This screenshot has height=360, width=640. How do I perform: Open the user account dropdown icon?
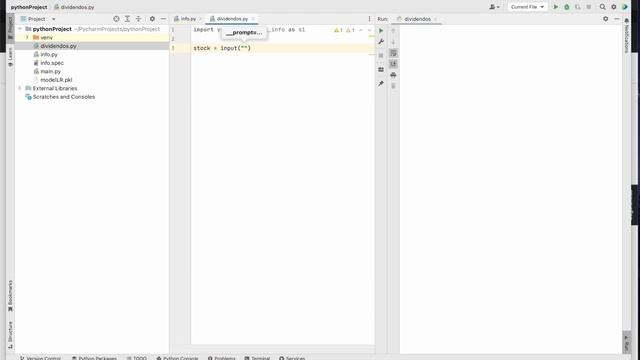tap(494, 7)
